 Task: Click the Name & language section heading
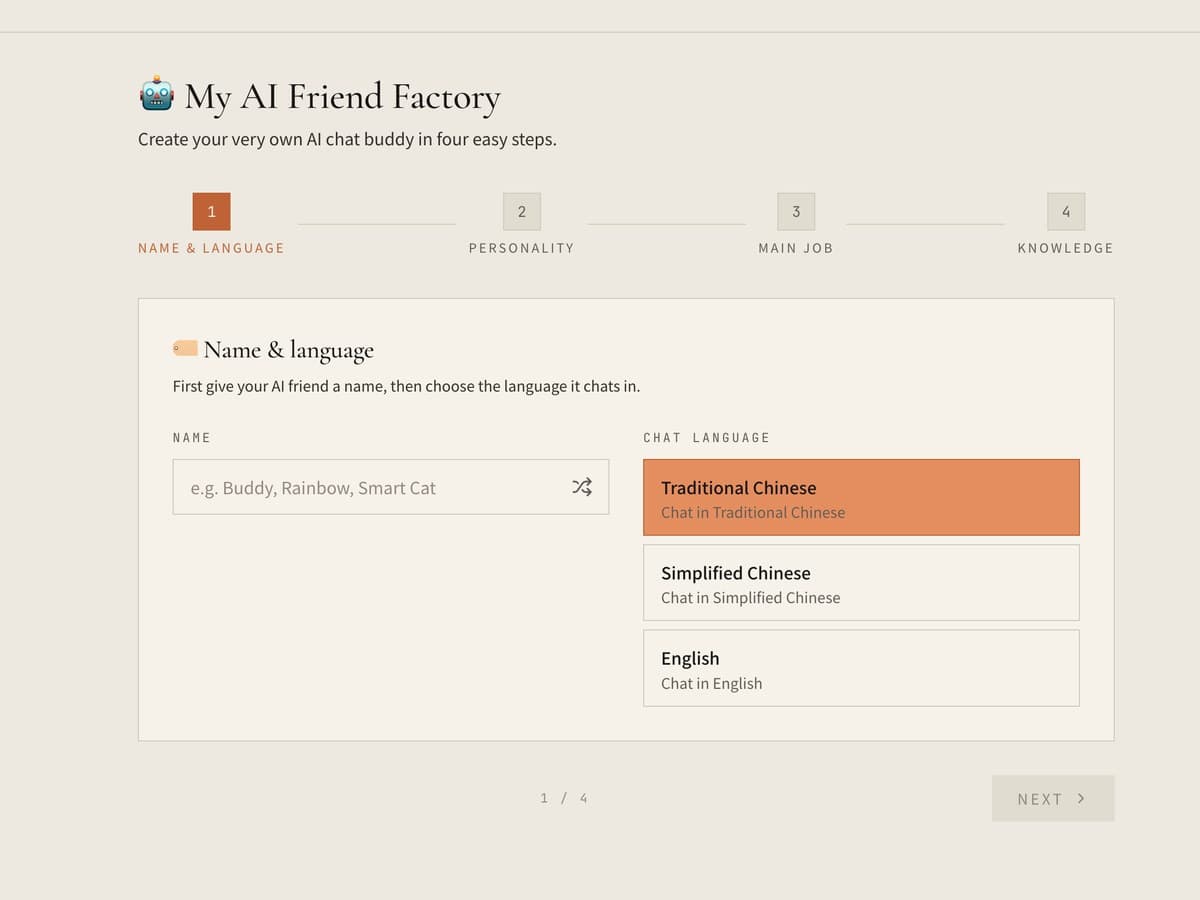[x=288, y=349]
